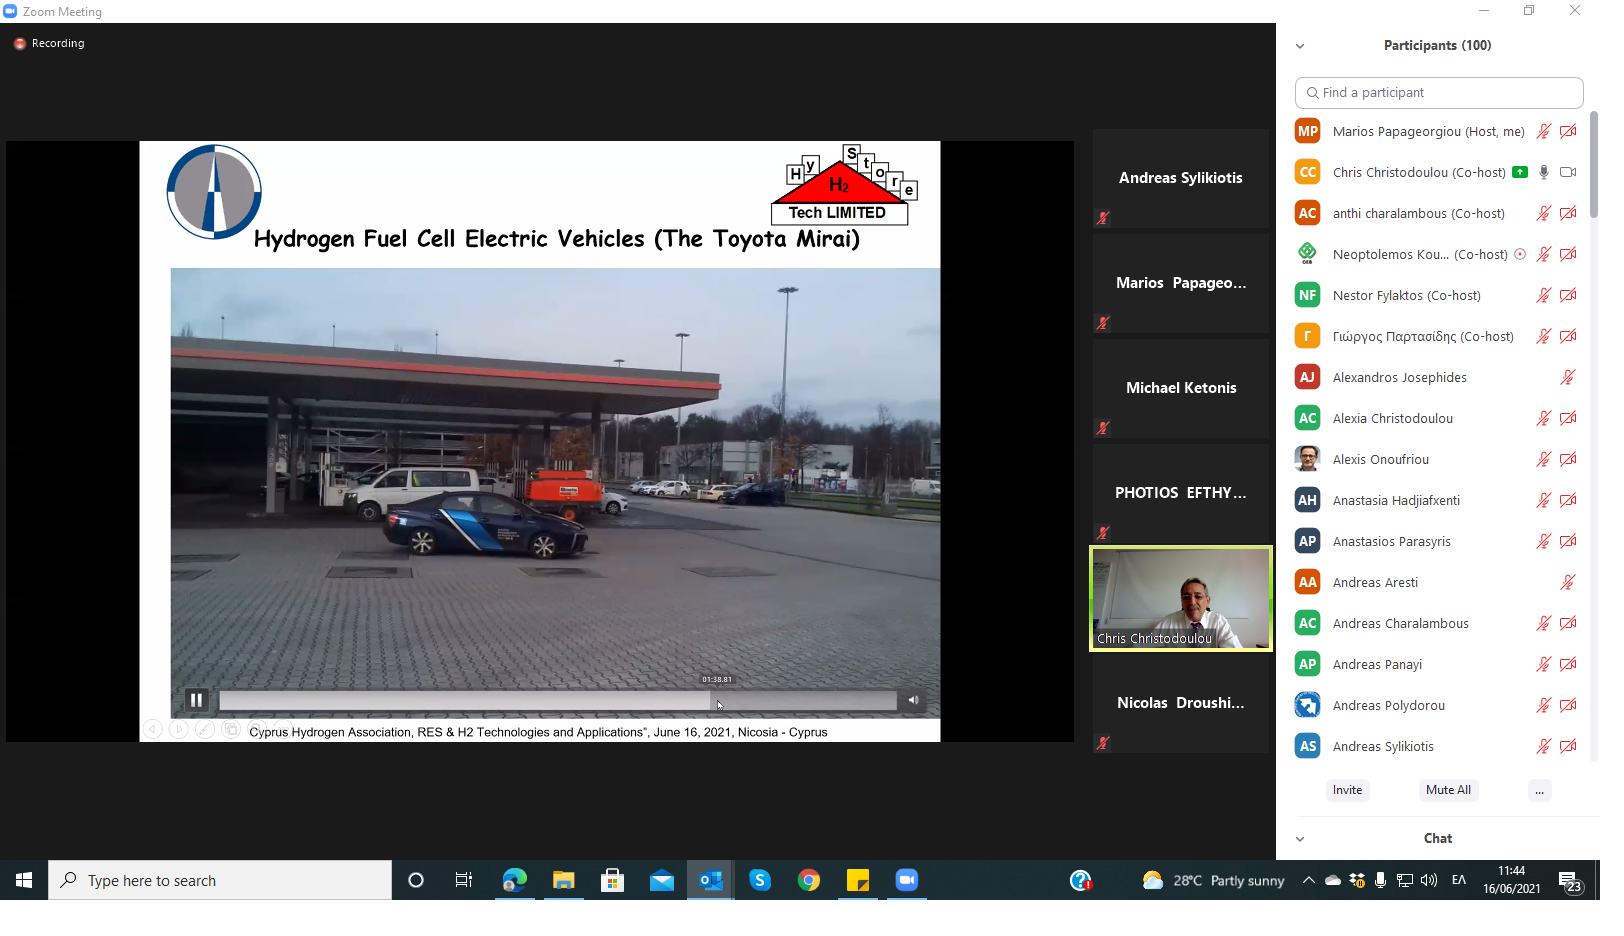Viewport: 1624px width, 936px height.
Task: Select participant Alexis Onoufriou
Action: 1437,459
